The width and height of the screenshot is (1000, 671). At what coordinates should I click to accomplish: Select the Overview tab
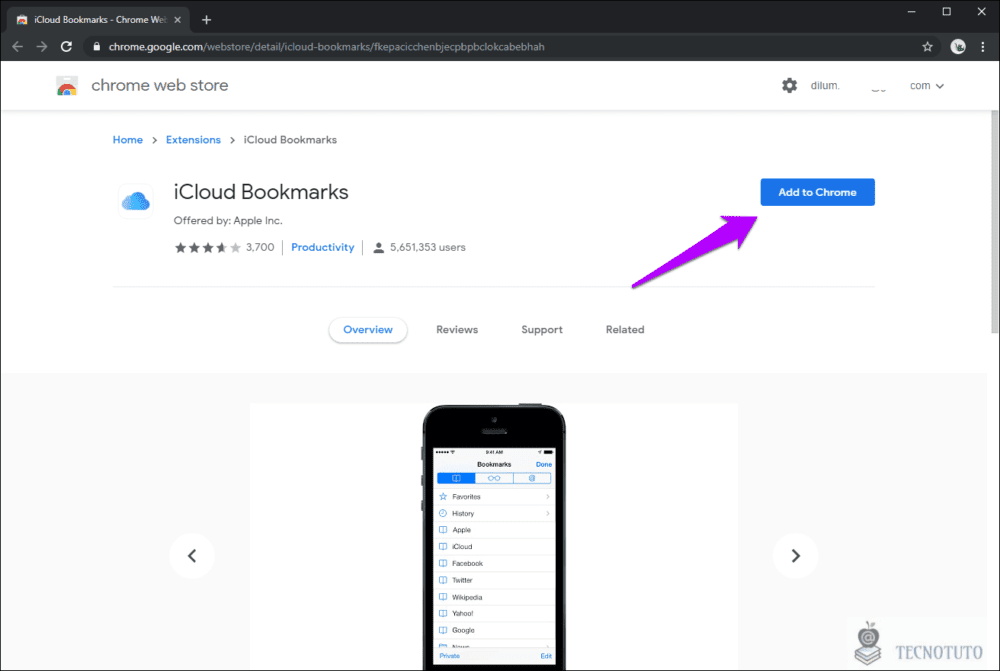[x=368, y=330]
